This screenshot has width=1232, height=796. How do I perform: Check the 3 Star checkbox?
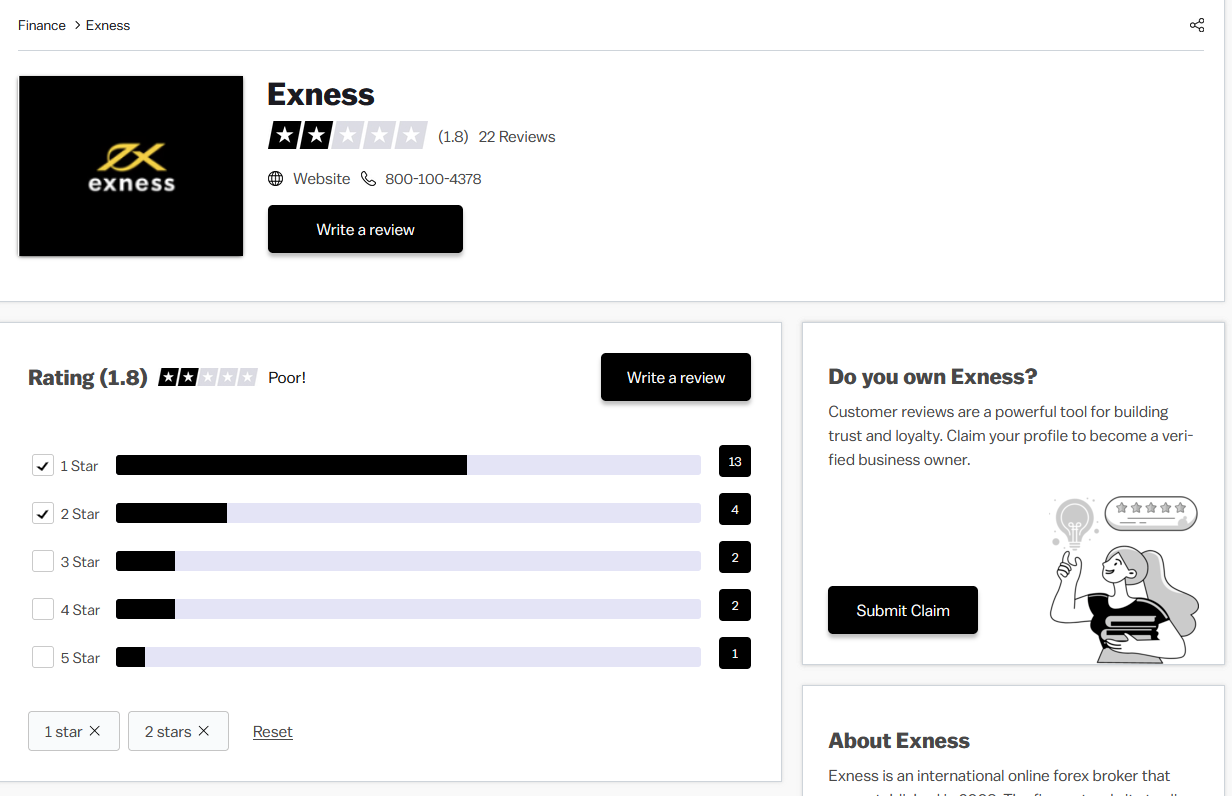(43, 562)
